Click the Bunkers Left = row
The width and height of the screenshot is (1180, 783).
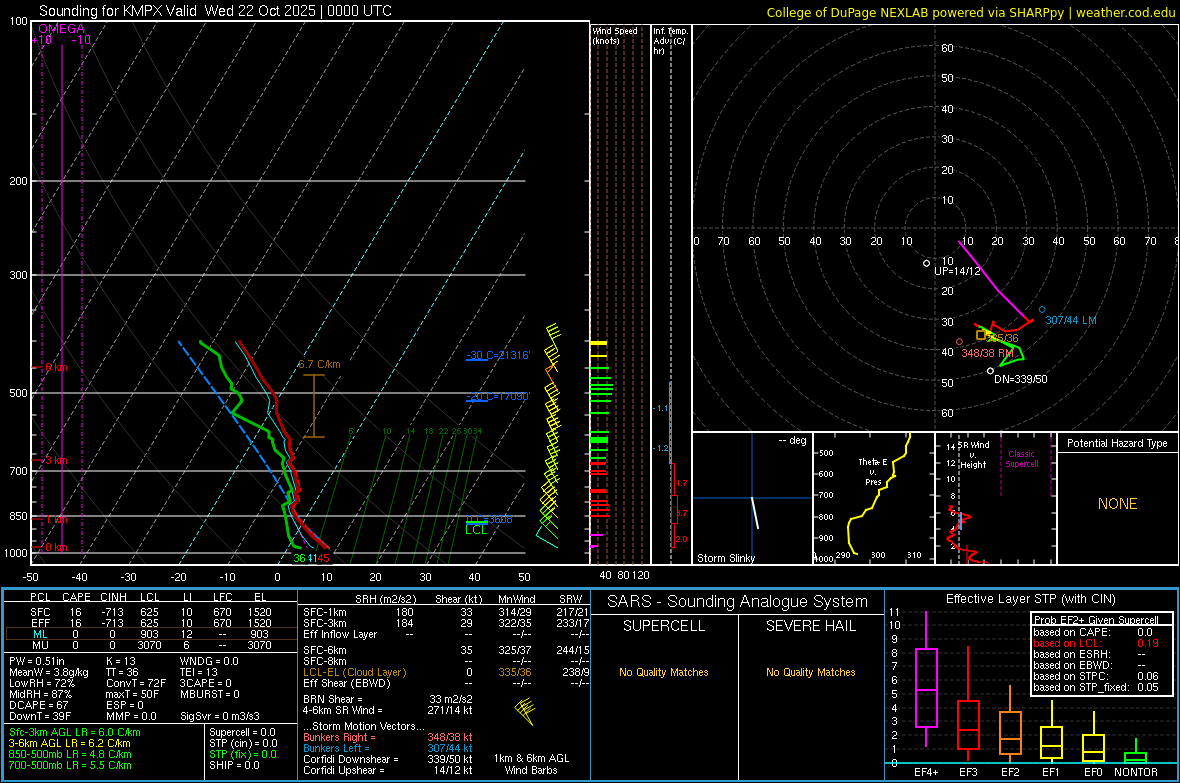click(388, 748)
